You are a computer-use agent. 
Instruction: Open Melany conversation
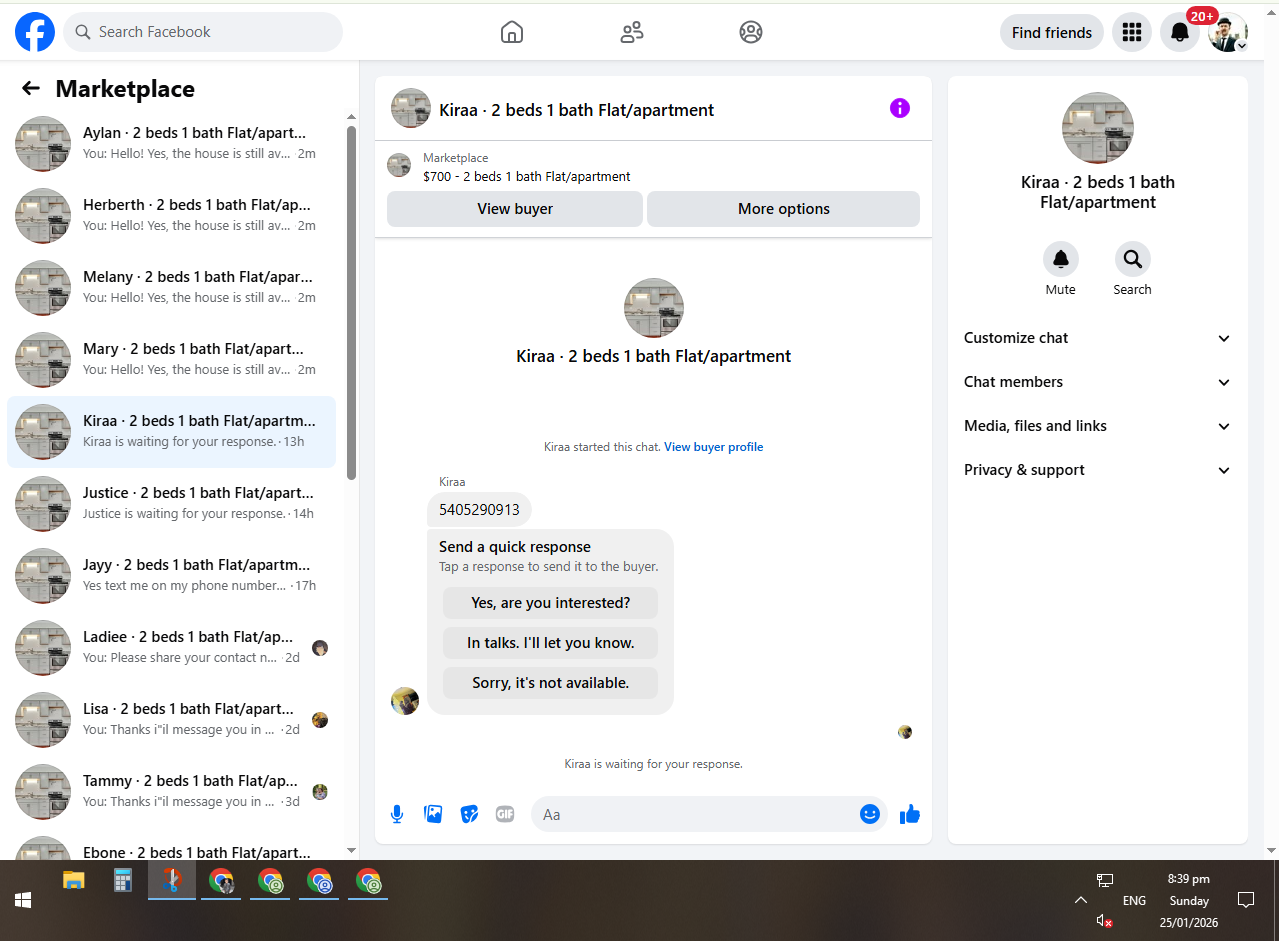click(172, 288)
